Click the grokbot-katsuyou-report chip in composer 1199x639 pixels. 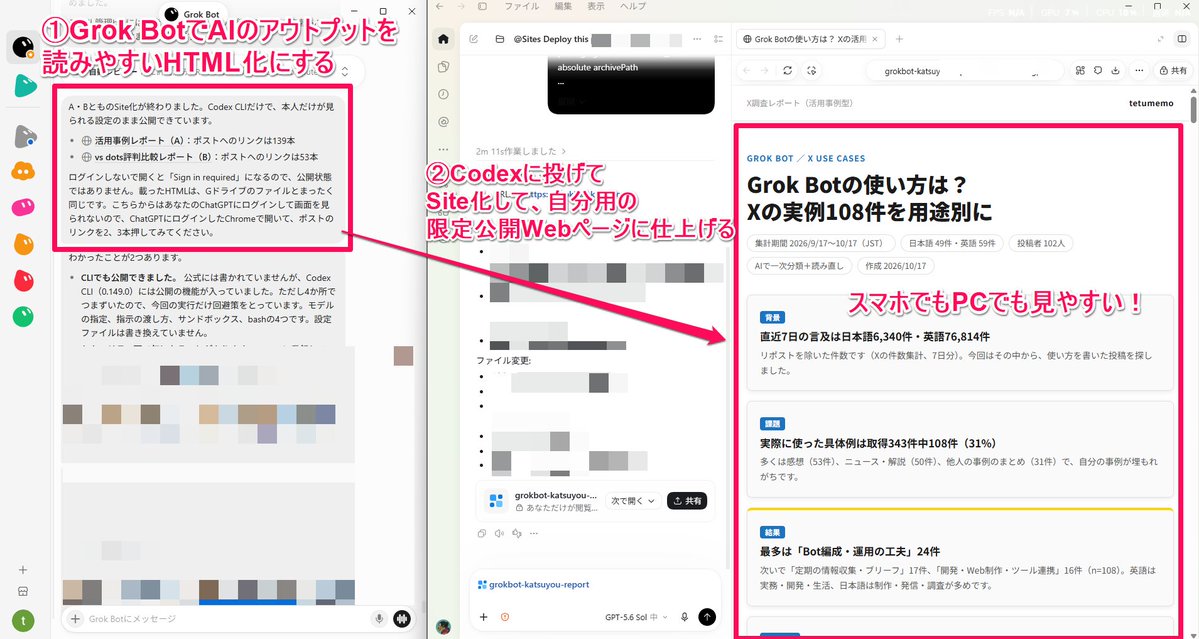[533, 585]
